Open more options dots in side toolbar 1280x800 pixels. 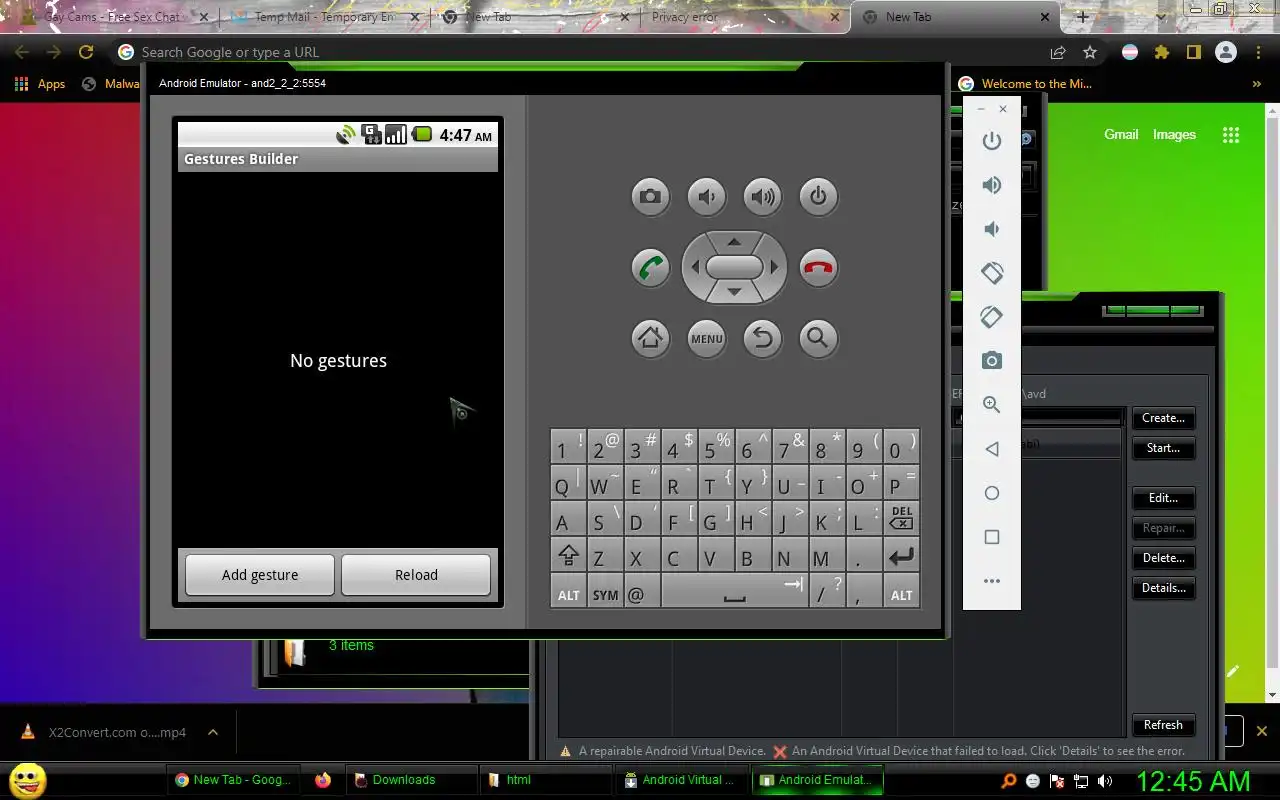click(x=992, y=581)
